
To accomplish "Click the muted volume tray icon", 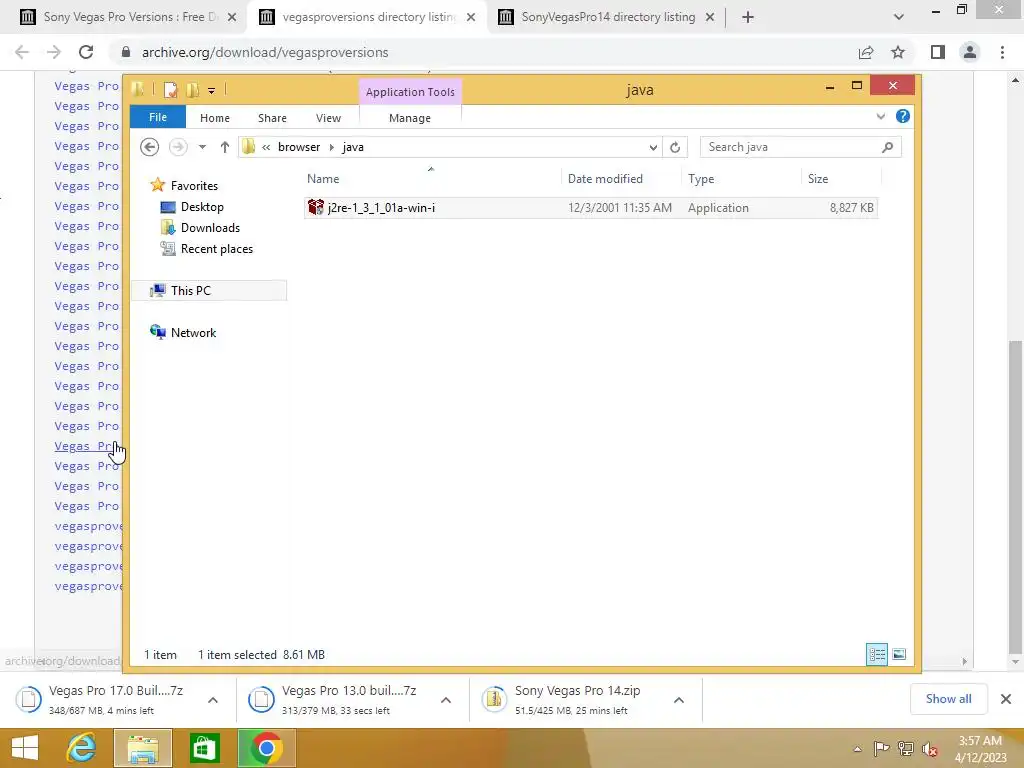I will coord(930,749).
